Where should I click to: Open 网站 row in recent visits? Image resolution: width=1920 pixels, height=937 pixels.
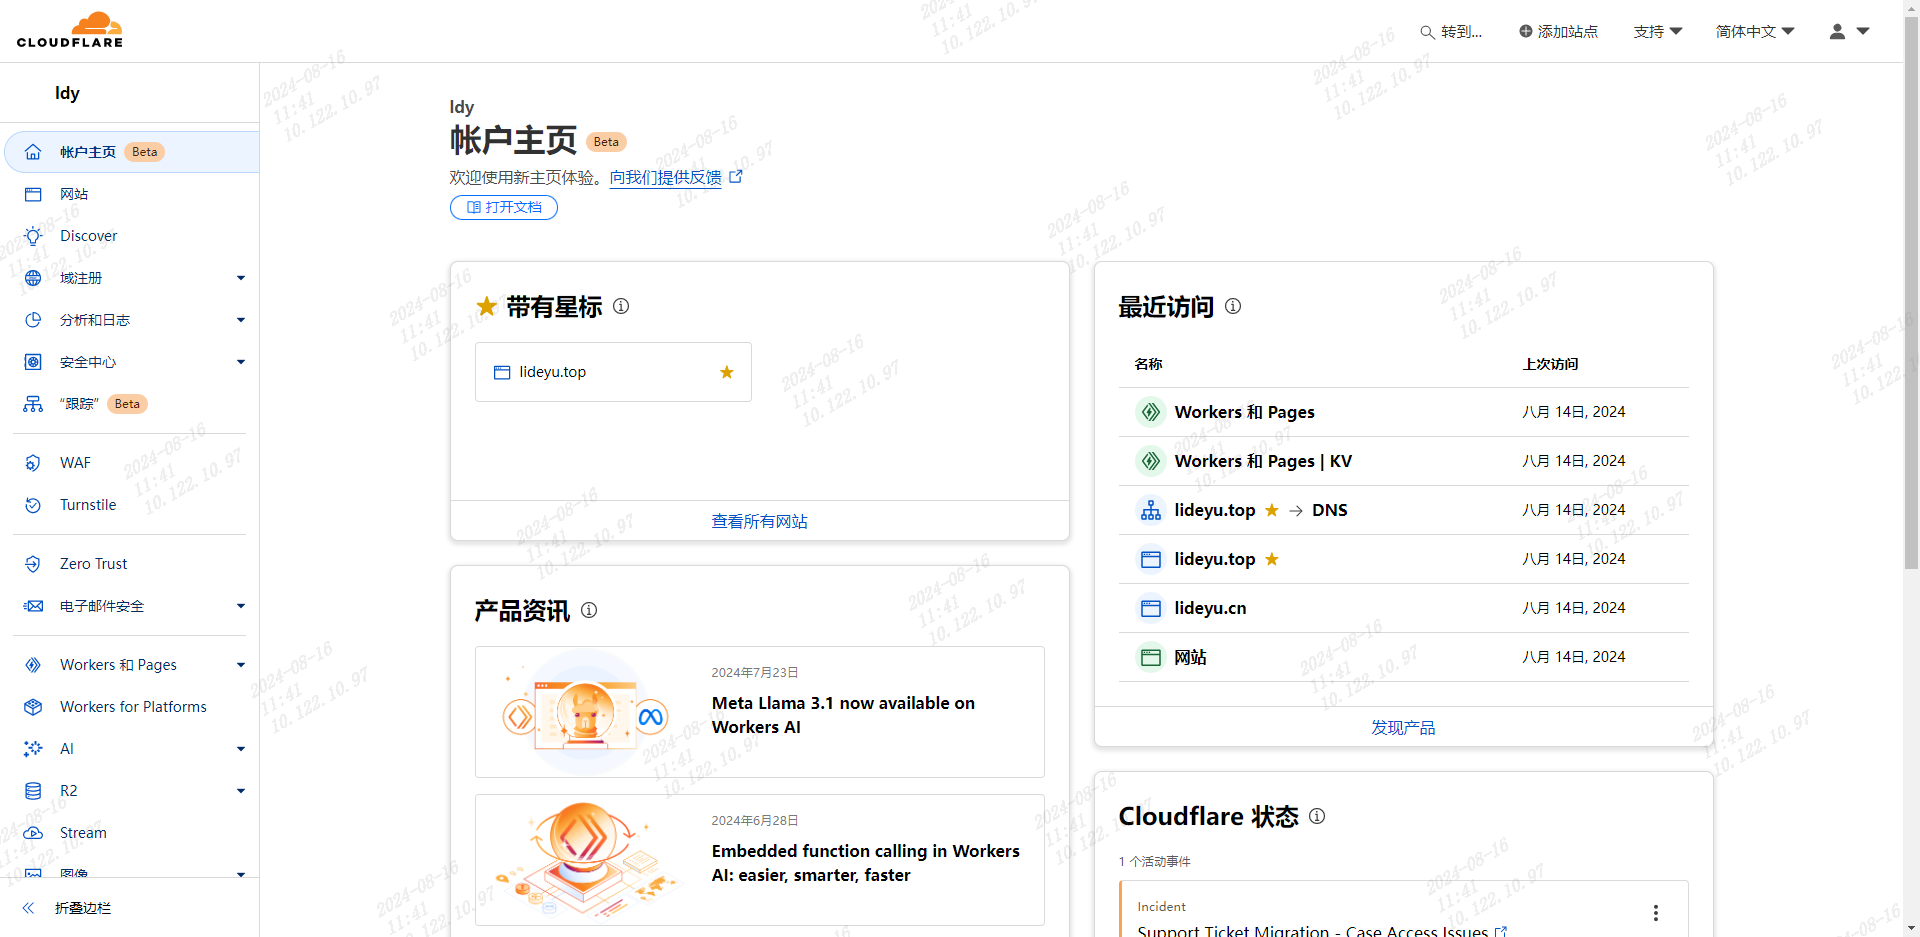pos(1403,657)
